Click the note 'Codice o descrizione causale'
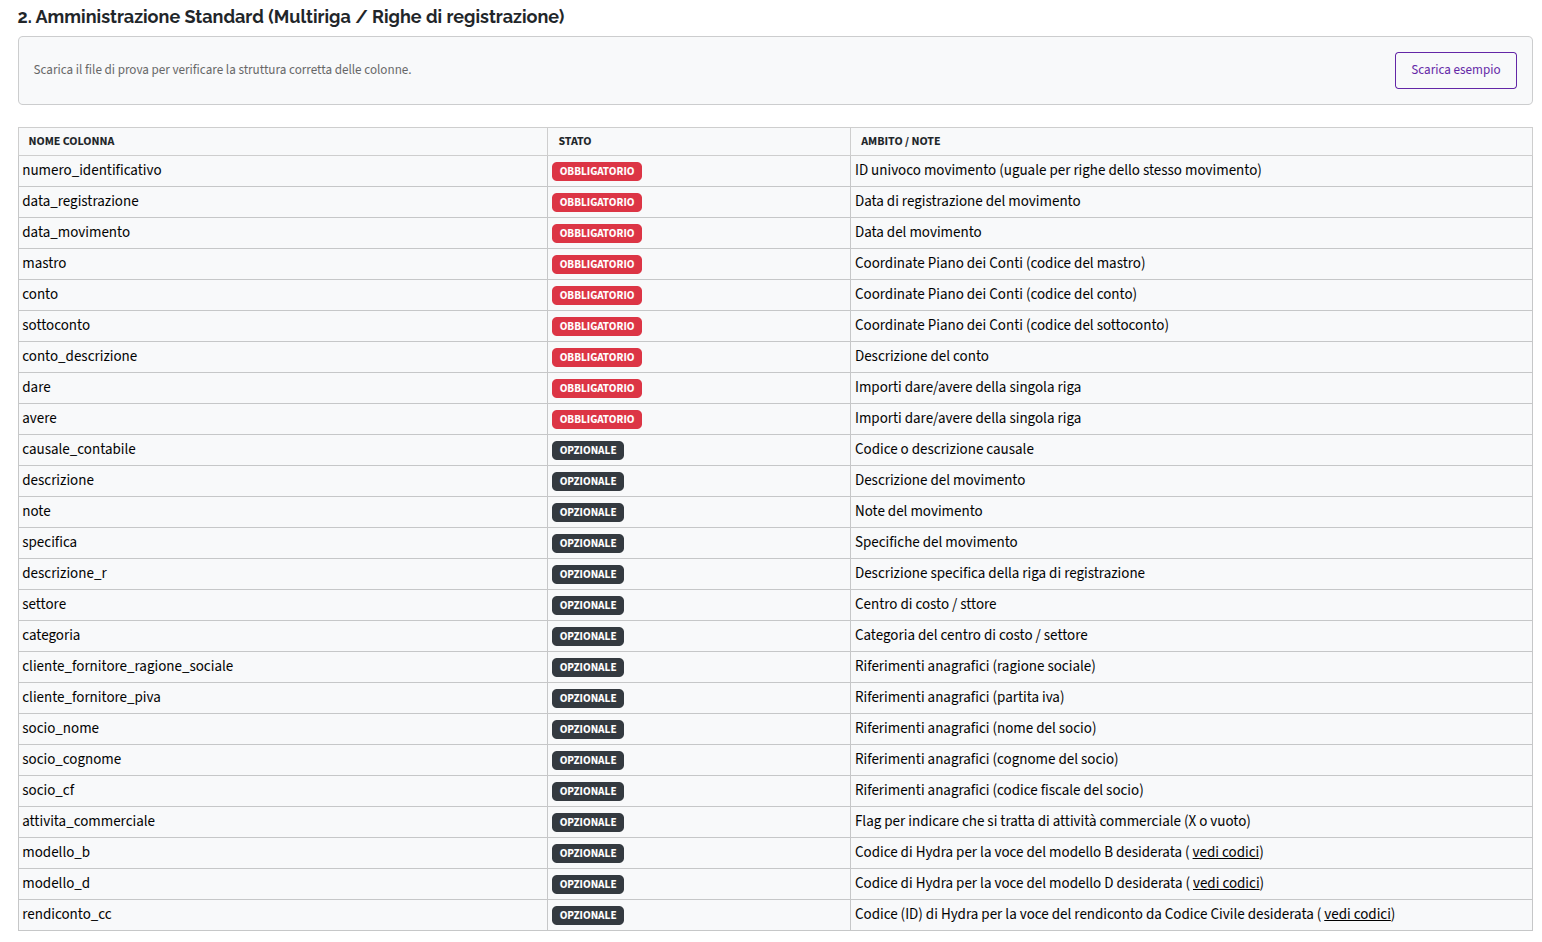The image size is (1542, 942). click(944, 449)
